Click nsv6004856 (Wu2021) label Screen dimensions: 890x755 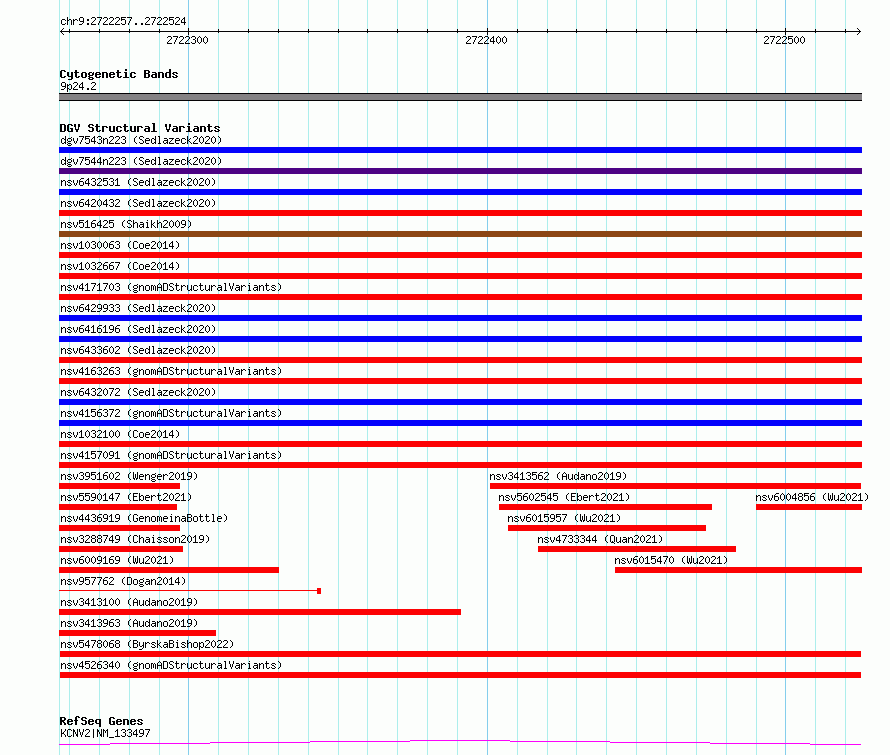pyautogui.click(x=812, y=497)
